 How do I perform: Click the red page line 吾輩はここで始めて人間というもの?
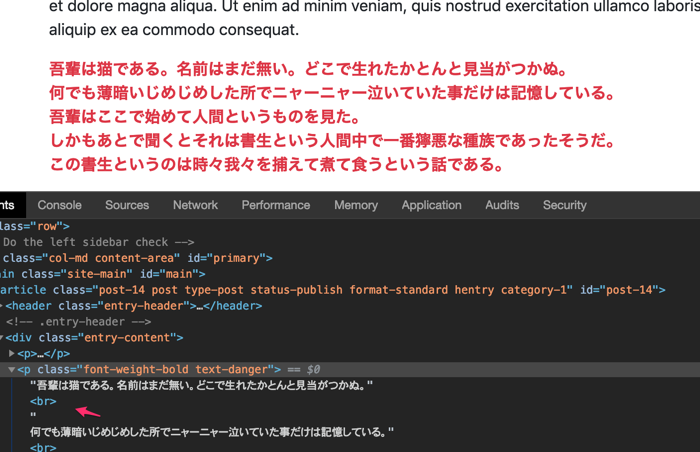click(x=205, y=117)
